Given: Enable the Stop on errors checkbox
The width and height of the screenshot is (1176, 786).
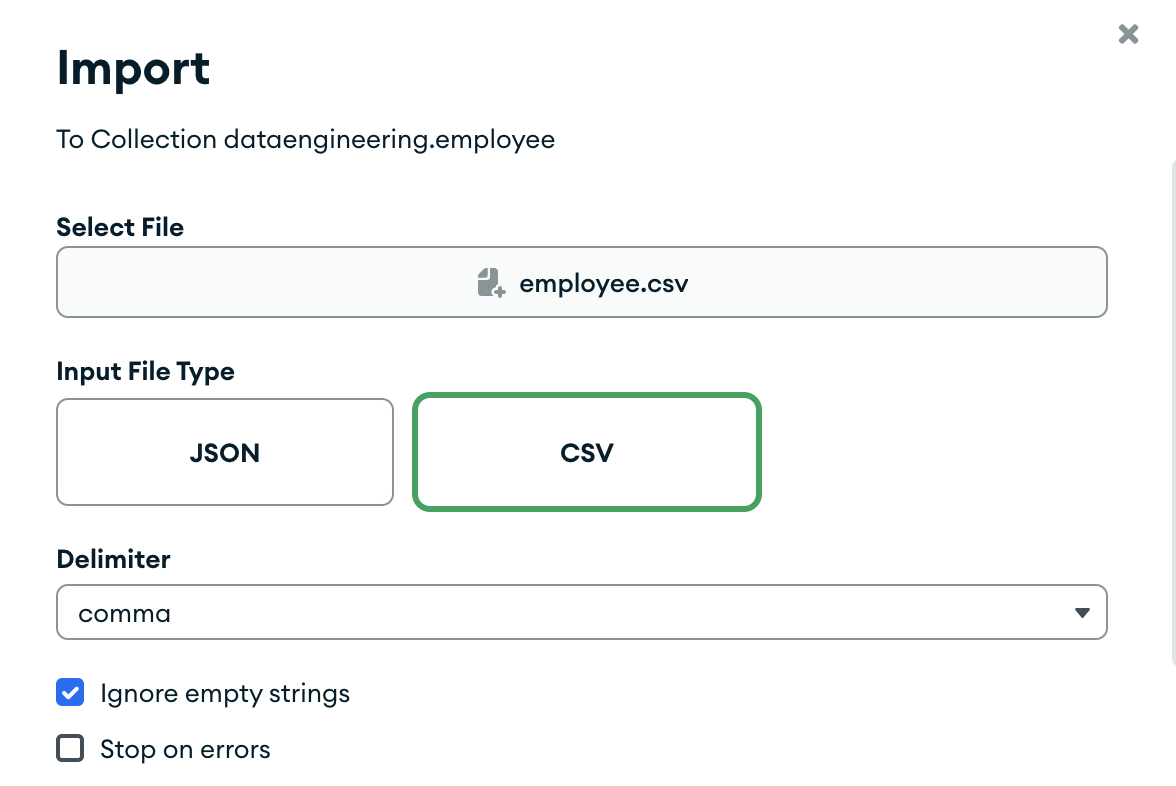Looking at the screenshot, I should click(70, 748).
